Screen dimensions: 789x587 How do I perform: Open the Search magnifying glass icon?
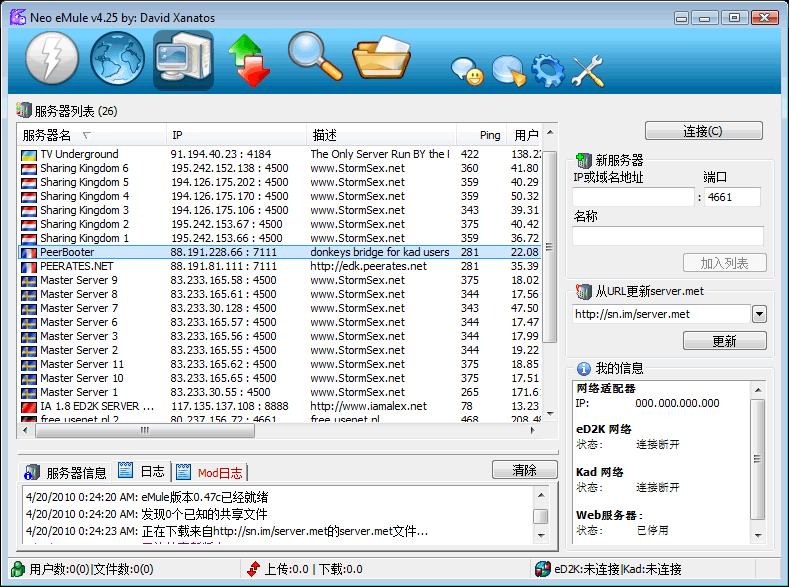click(x=315, y=56)
